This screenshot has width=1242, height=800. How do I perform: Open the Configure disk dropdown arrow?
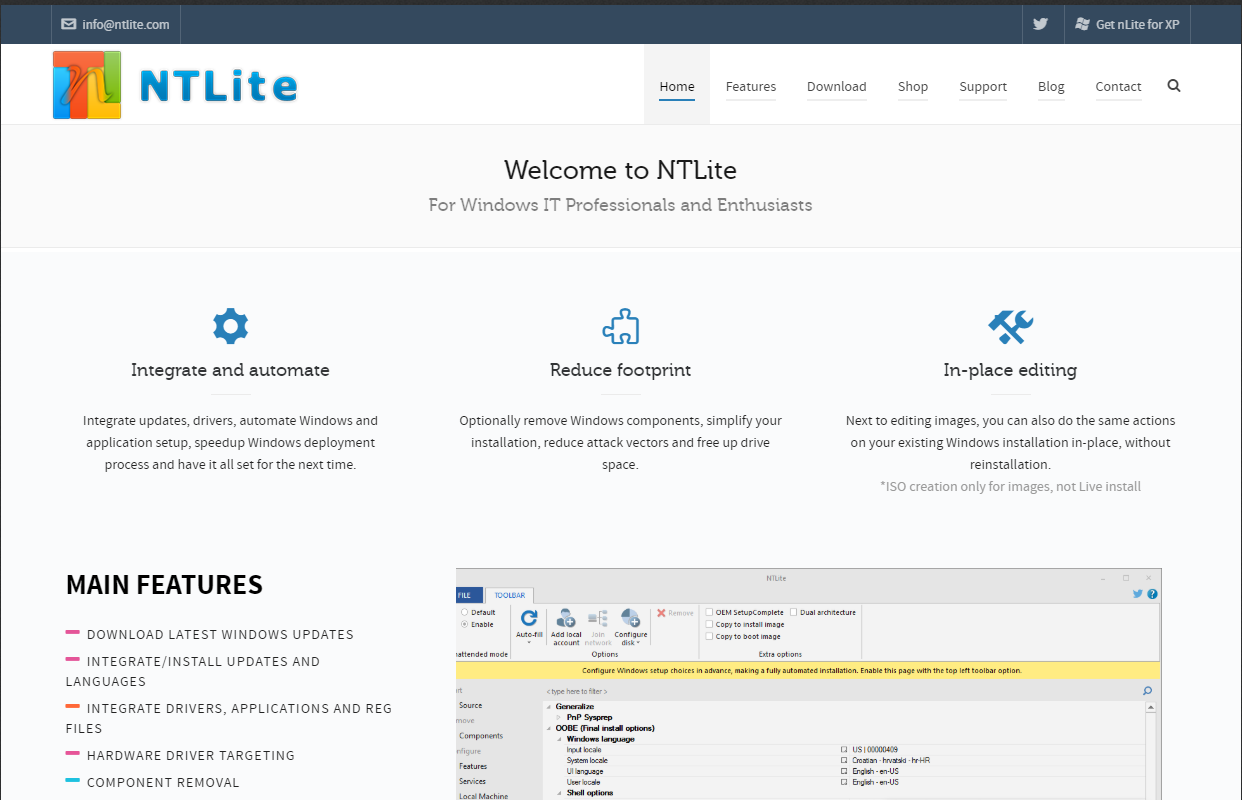point(638,643)
